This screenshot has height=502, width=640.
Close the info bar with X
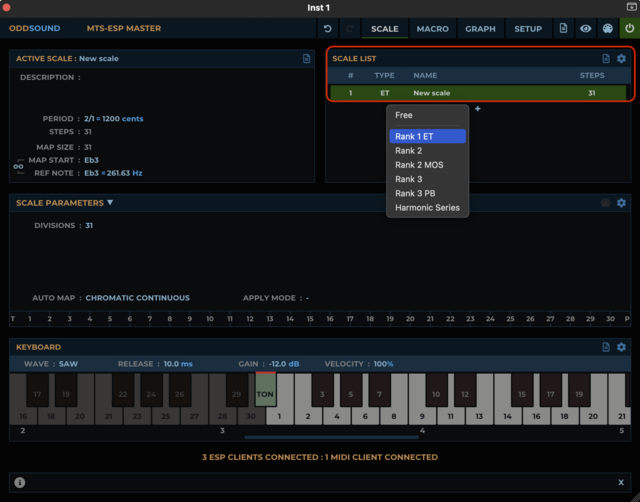(x=621, y=482)
